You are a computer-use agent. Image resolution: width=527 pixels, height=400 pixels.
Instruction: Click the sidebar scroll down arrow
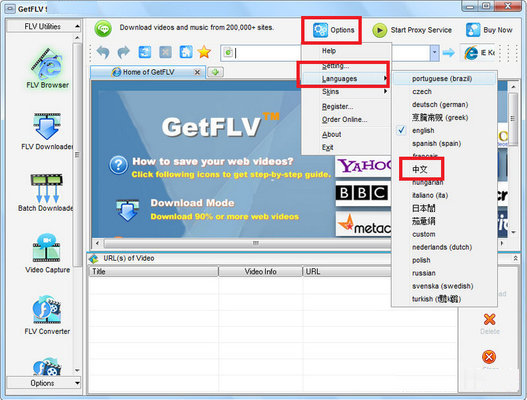[x=77, y=370]
